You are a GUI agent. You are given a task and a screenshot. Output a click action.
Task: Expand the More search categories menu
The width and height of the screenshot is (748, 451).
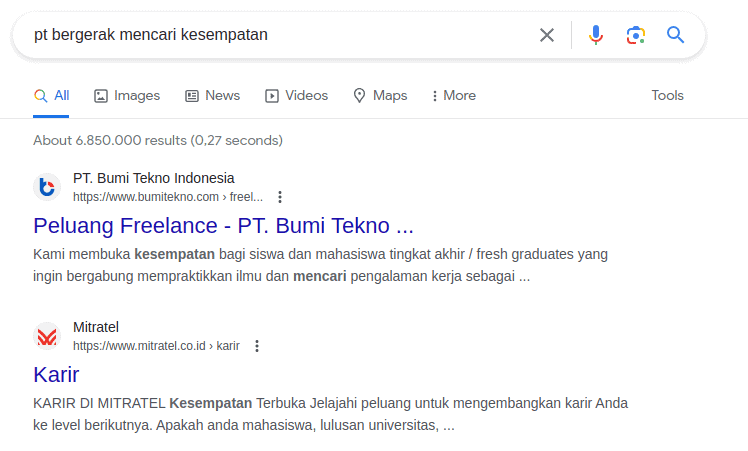[453, 96]
